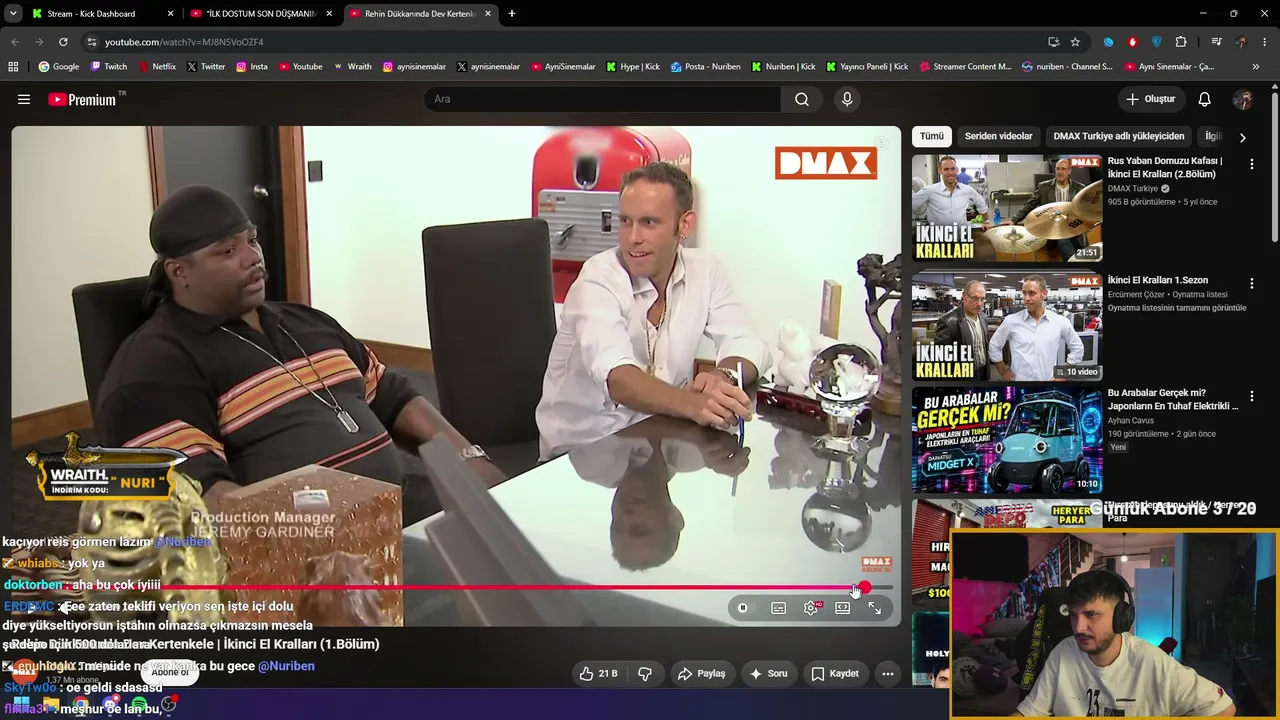Dislike the video with thumbs down

(x=645, y=674)
